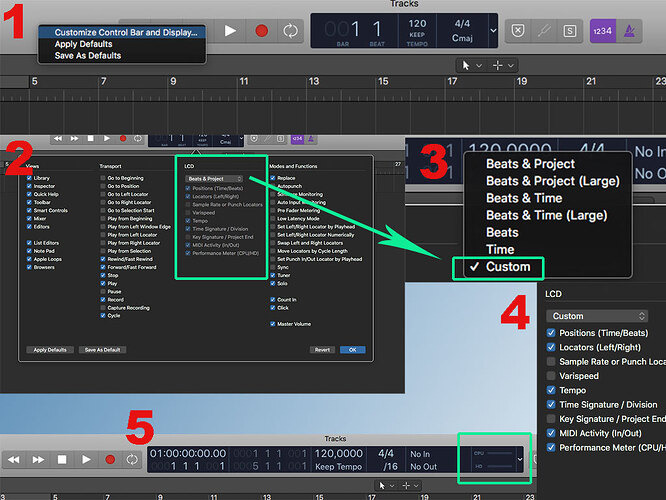Select Beats & Time (Large) menu item

tap(547, 215)
